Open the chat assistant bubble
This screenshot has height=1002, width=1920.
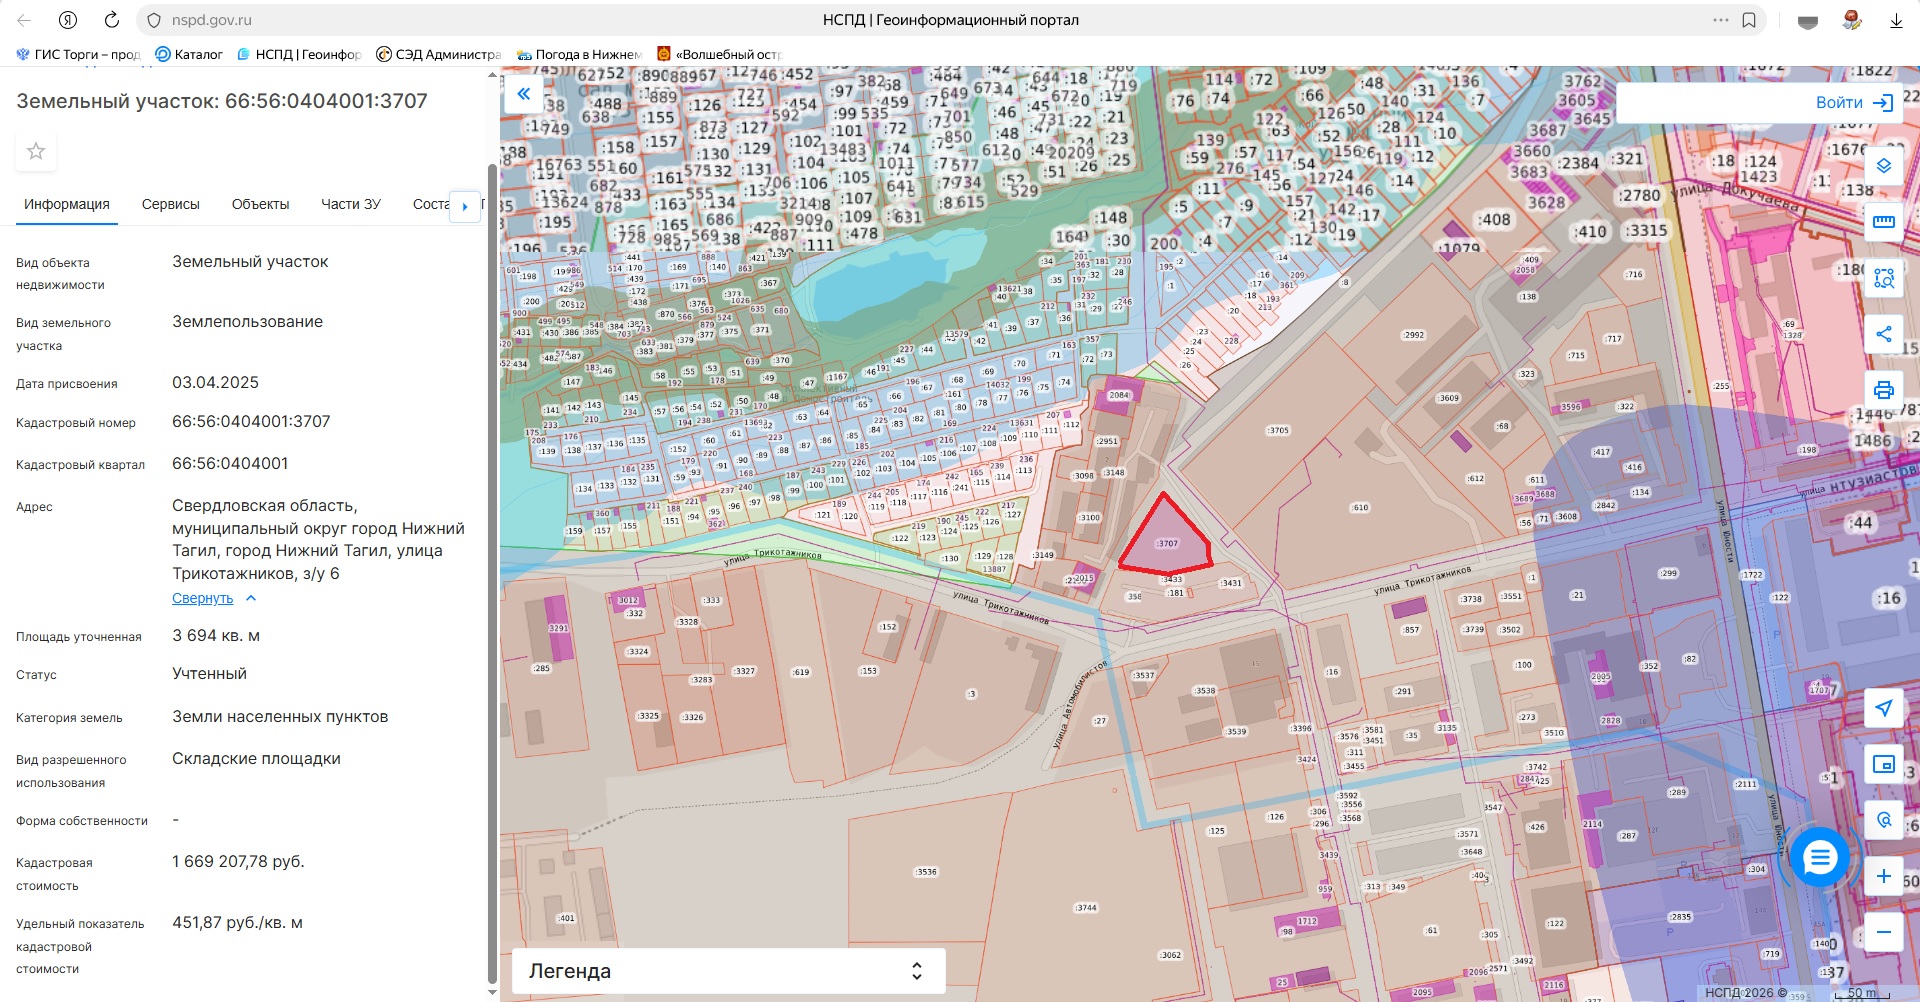[x=1819, y=857]
